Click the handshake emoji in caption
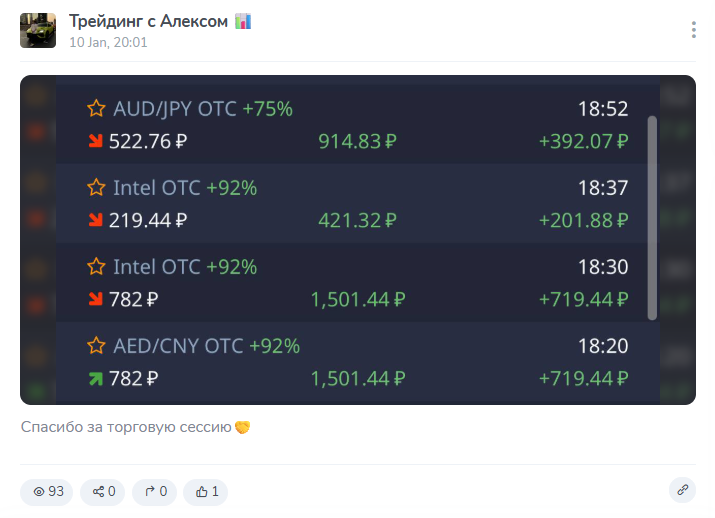715x518 pixels. [x=242, y=427]
